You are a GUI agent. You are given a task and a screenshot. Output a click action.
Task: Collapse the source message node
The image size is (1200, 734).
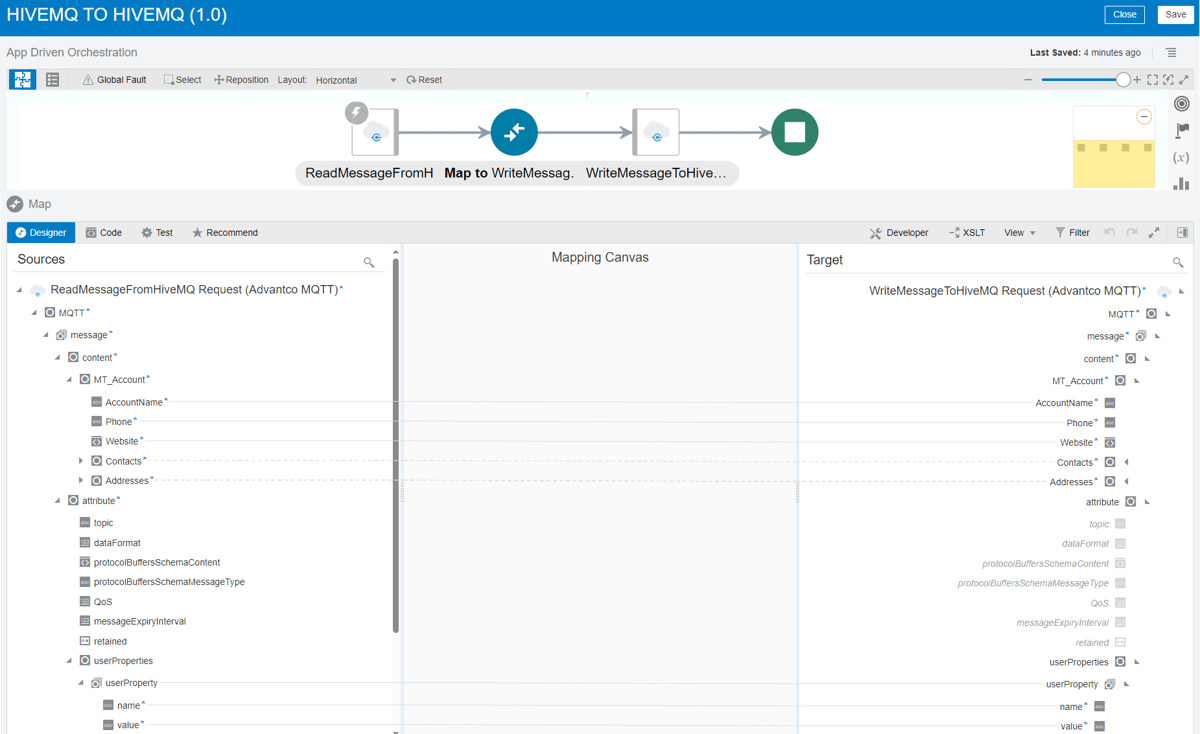tap(45, 335)
